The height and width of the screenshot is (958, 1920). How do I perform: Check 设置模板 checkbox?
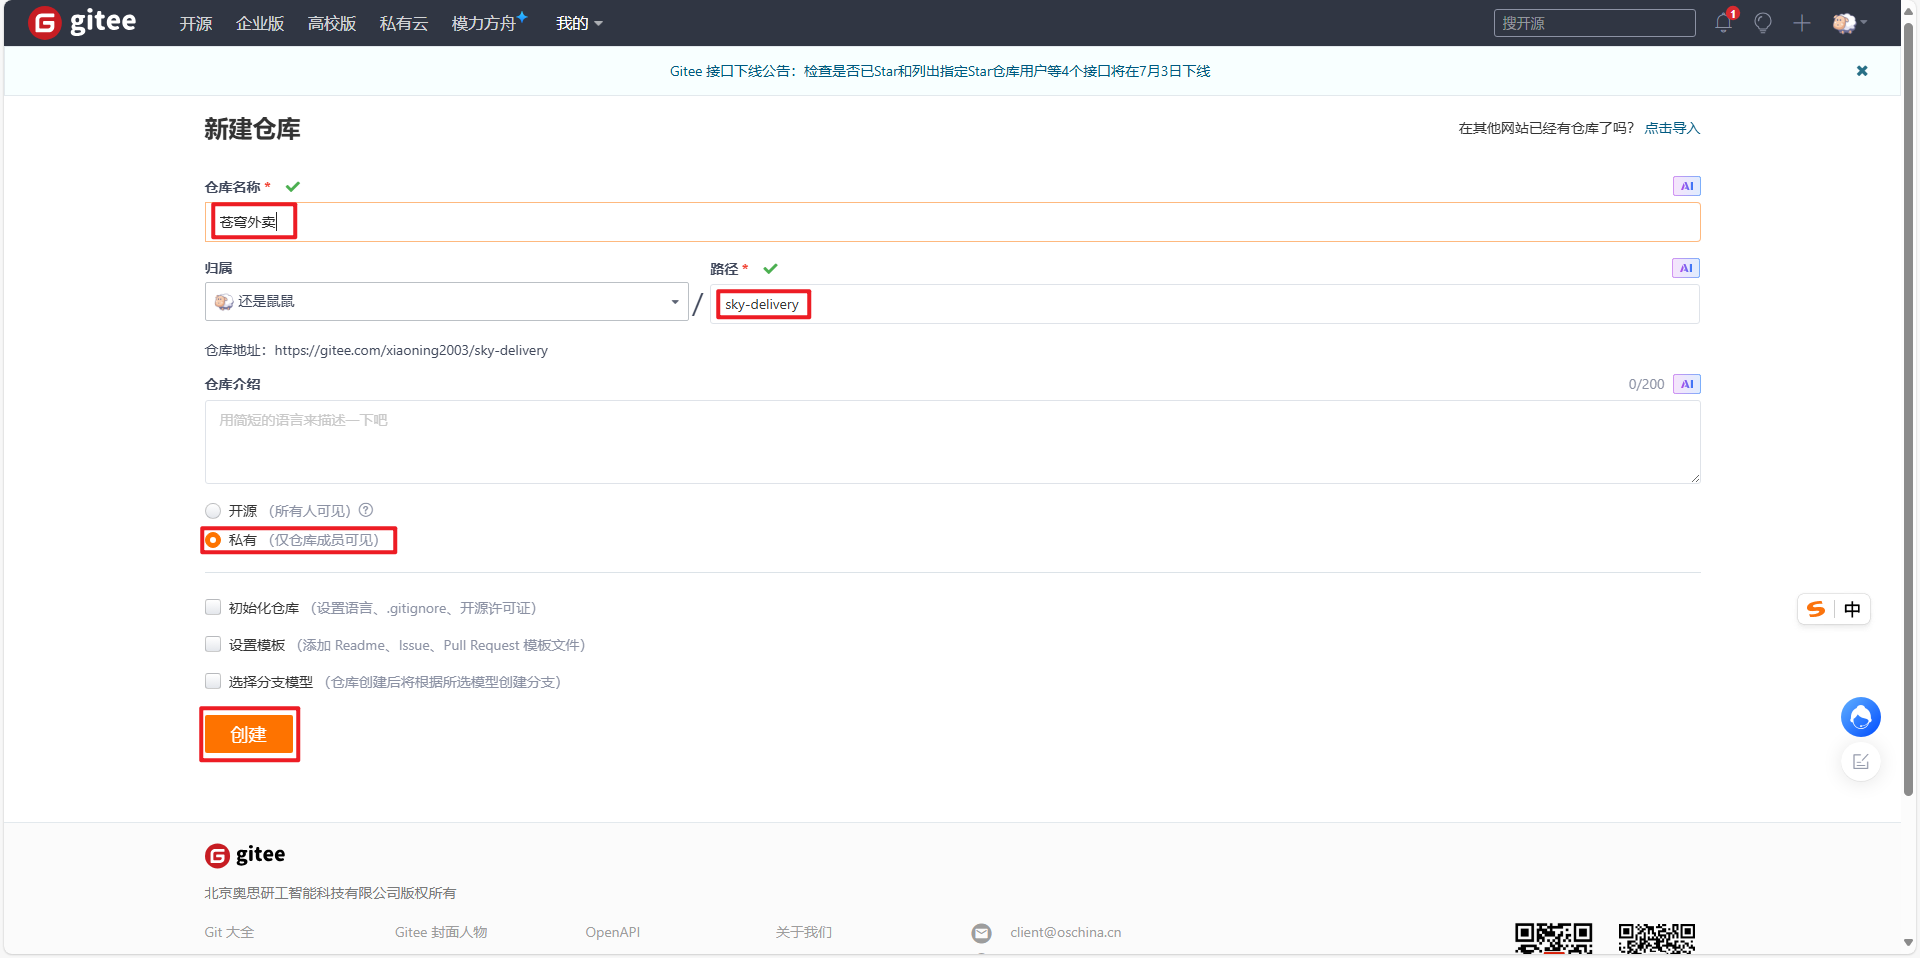(213, 644)
